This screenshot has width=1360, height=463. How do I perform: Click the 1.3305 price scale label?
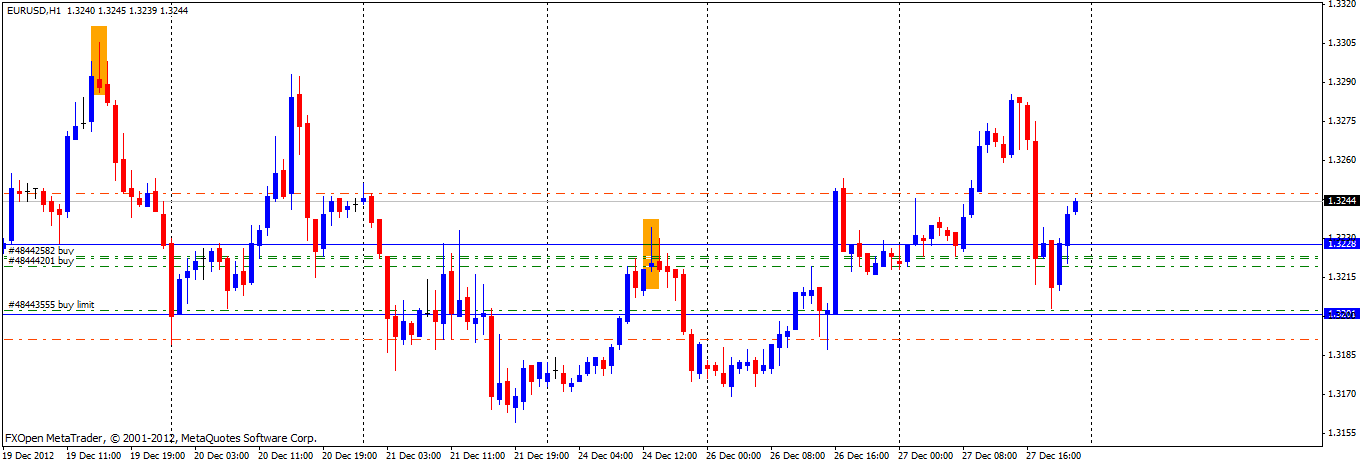[x=1341, y=43]
